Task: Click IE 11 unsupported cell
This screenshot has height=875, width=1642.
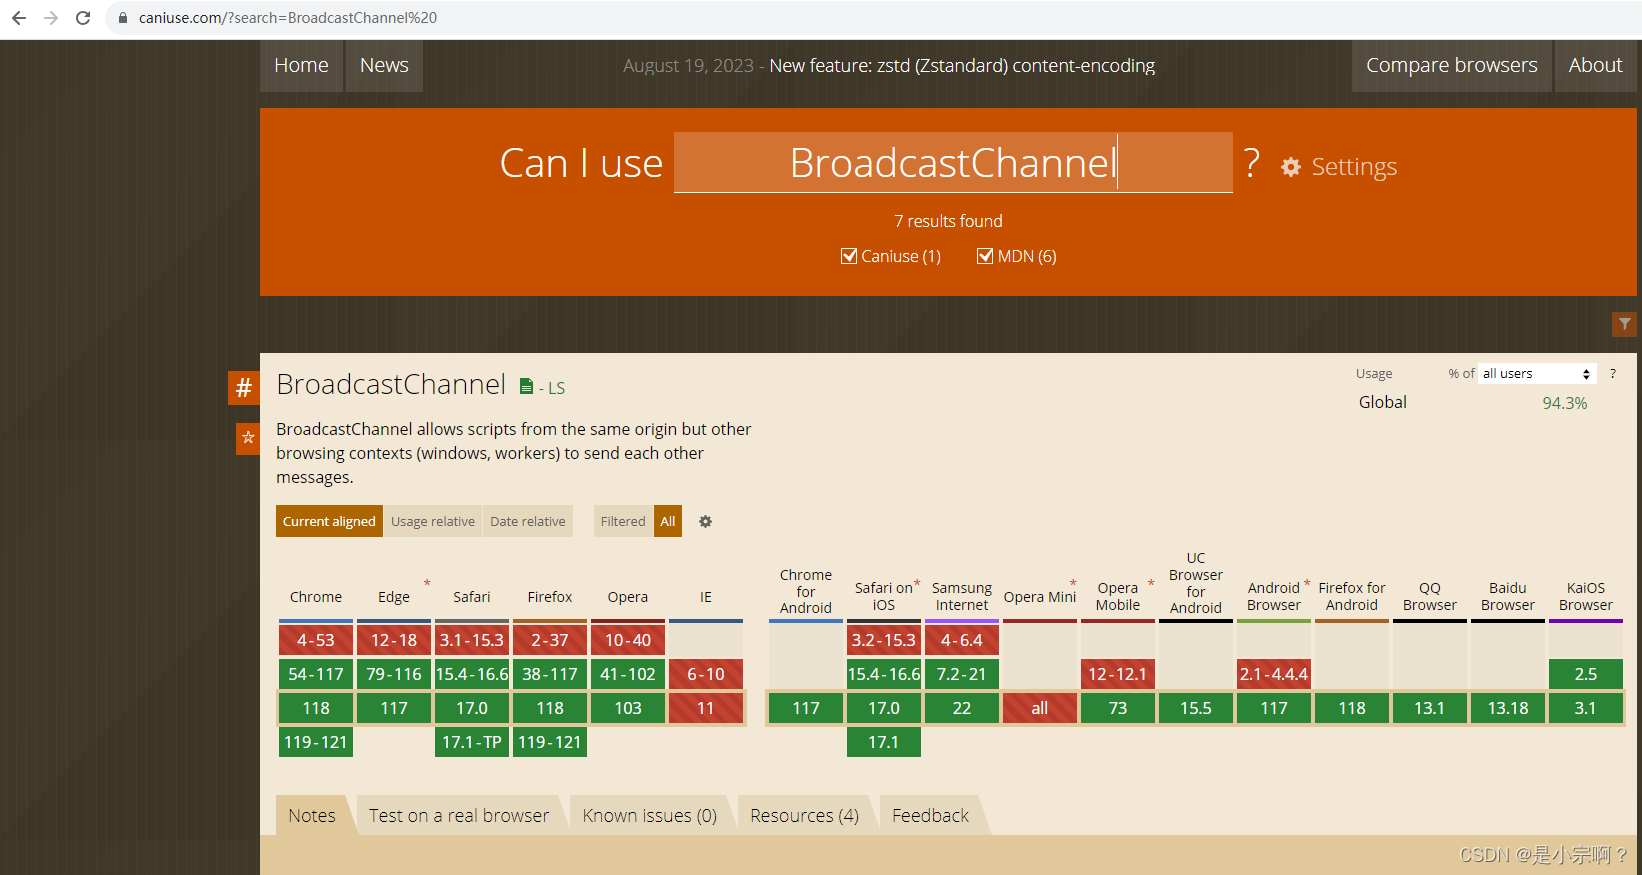Action: point(706,708)
